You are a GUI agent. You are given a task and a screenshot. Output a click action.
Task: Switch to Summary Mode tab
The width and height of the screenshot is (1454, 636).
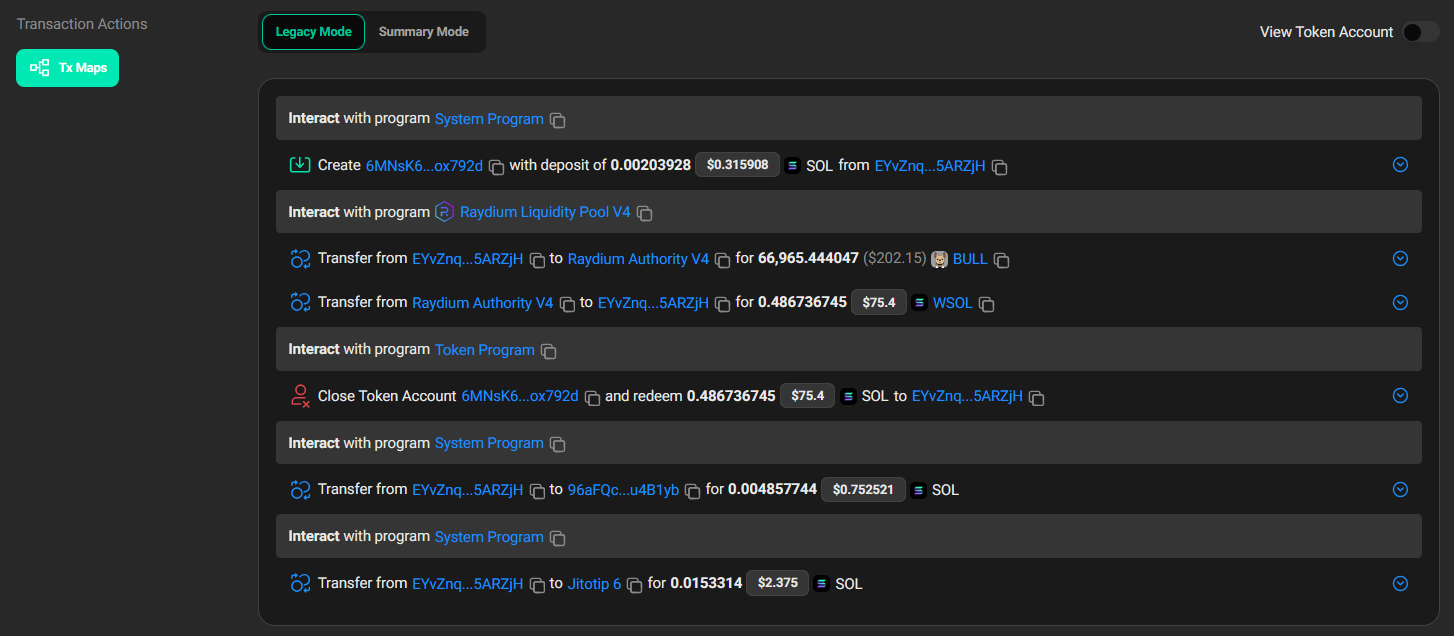[x=424, y=32]
